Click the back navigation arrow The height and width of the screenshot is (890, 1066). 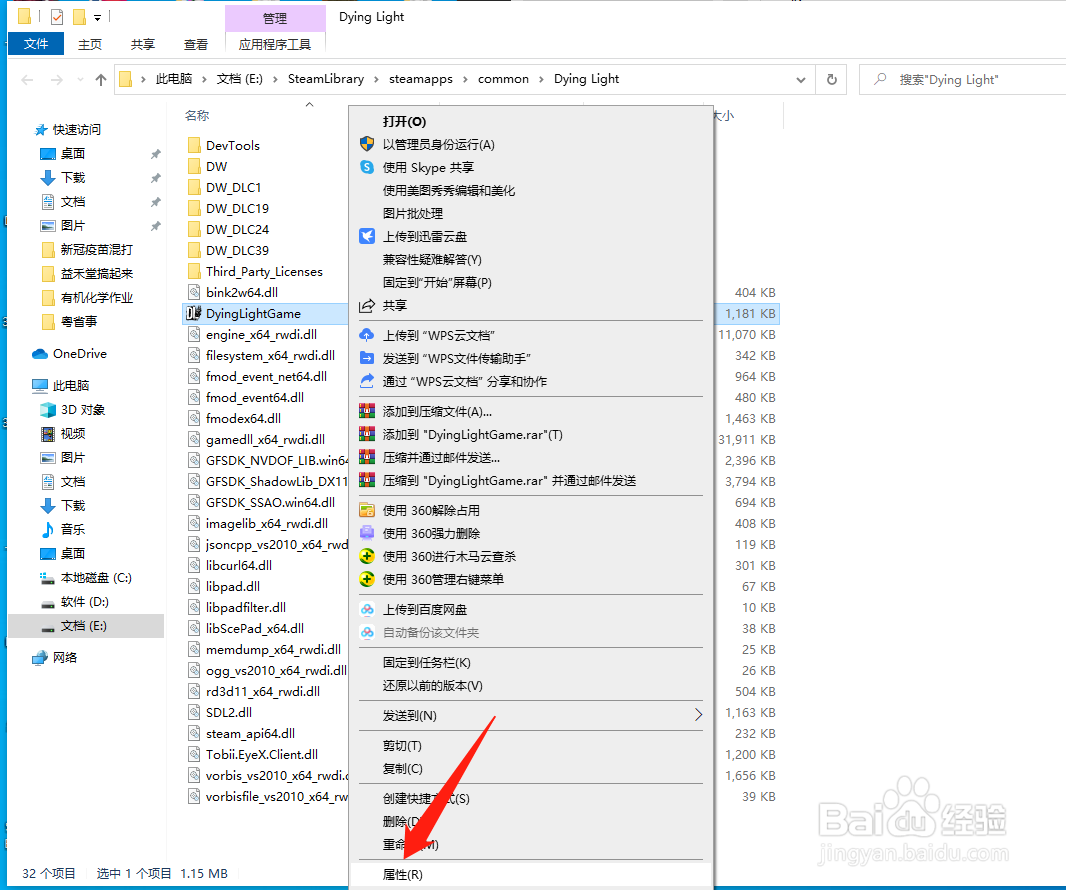(27, 80)
